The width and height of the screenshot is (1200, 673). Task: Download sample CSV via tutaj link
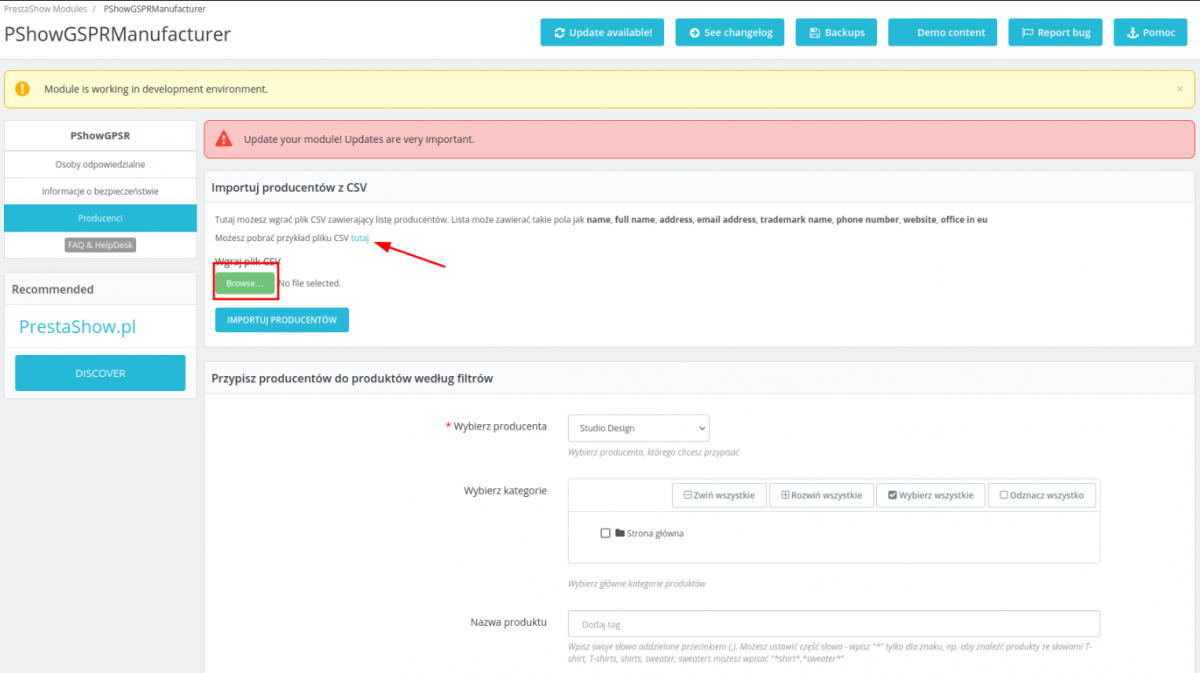[360, 238]
